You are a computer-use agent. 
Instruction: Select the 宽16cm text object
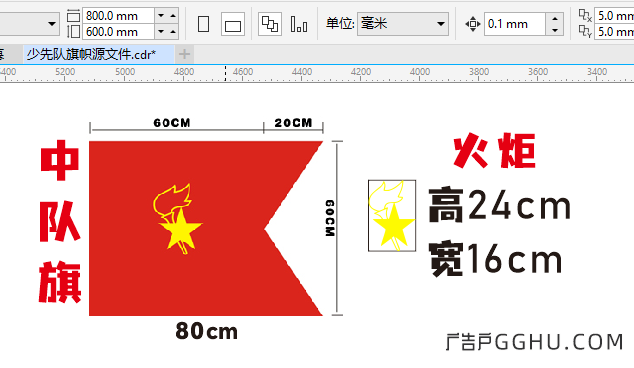point(495,259)
